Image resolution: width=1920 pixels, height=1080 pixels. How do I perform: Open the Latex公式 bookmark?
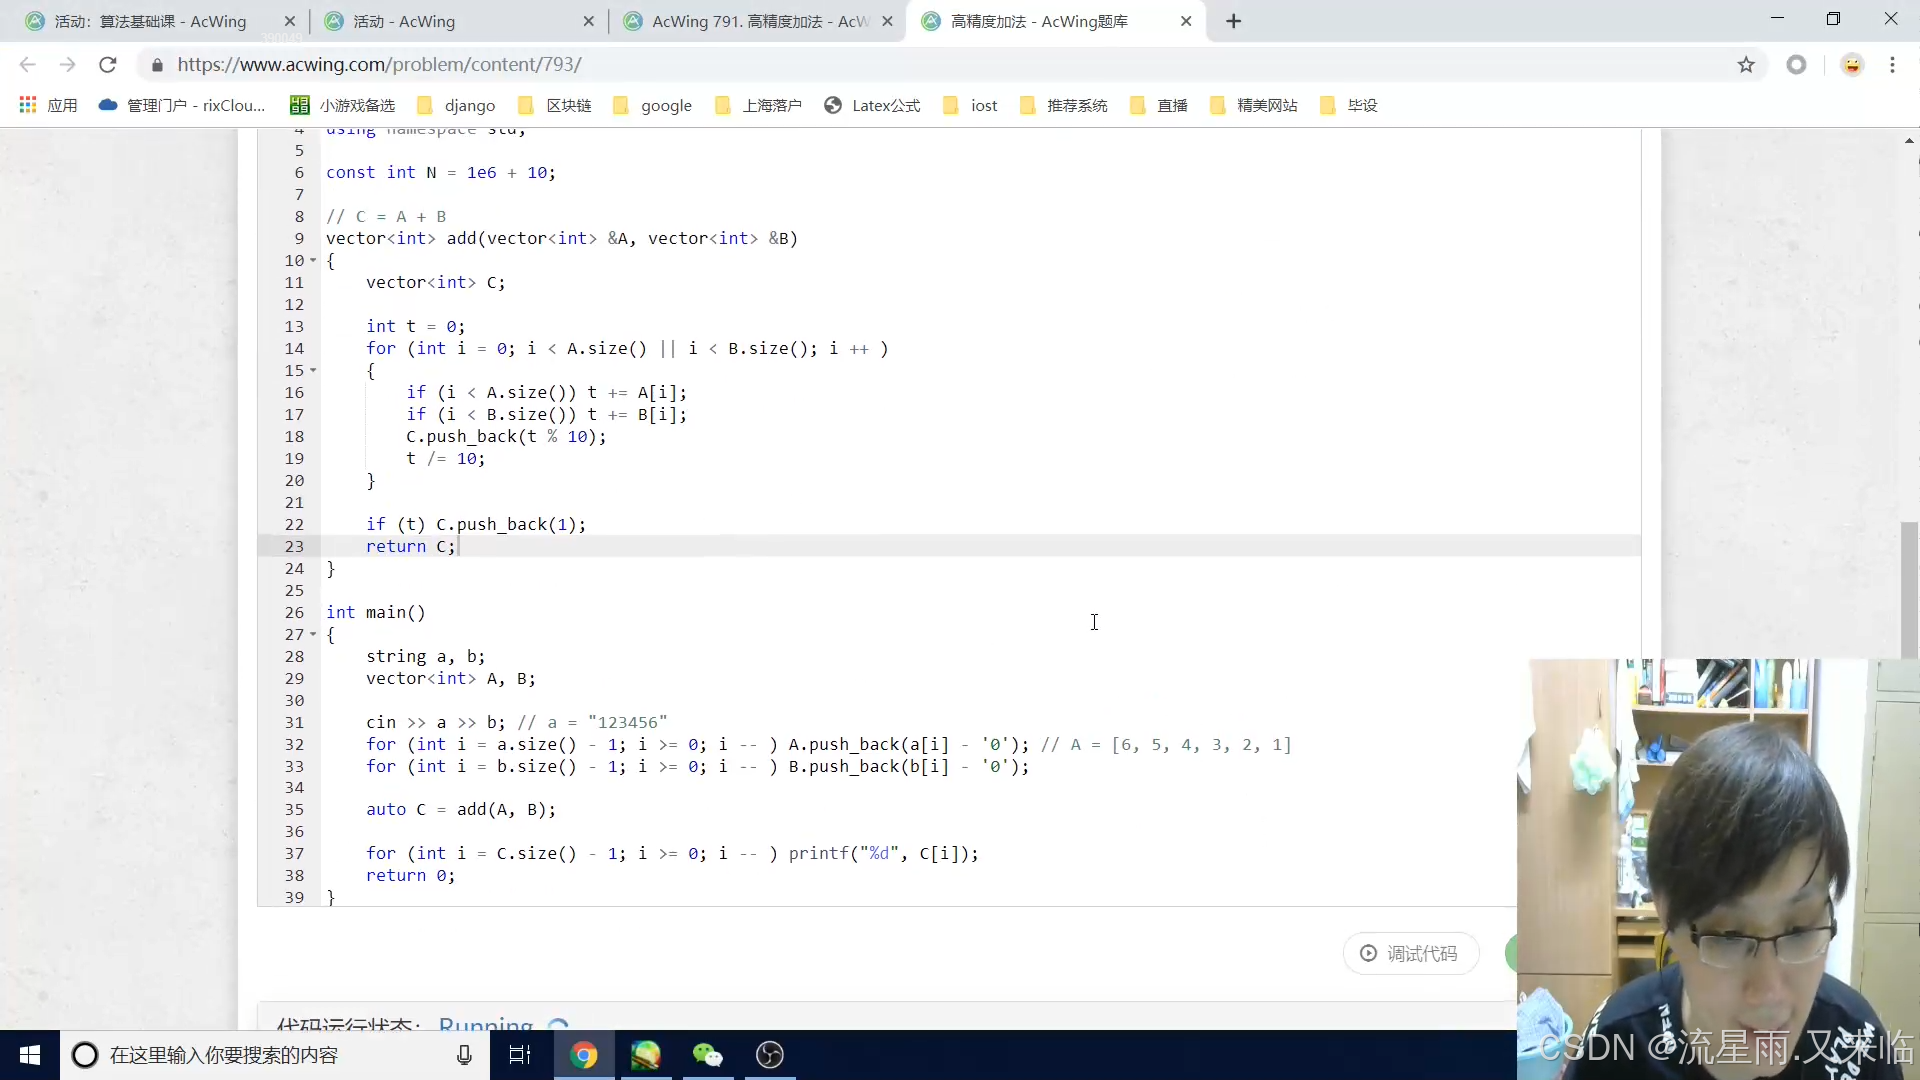click(872, 105)
